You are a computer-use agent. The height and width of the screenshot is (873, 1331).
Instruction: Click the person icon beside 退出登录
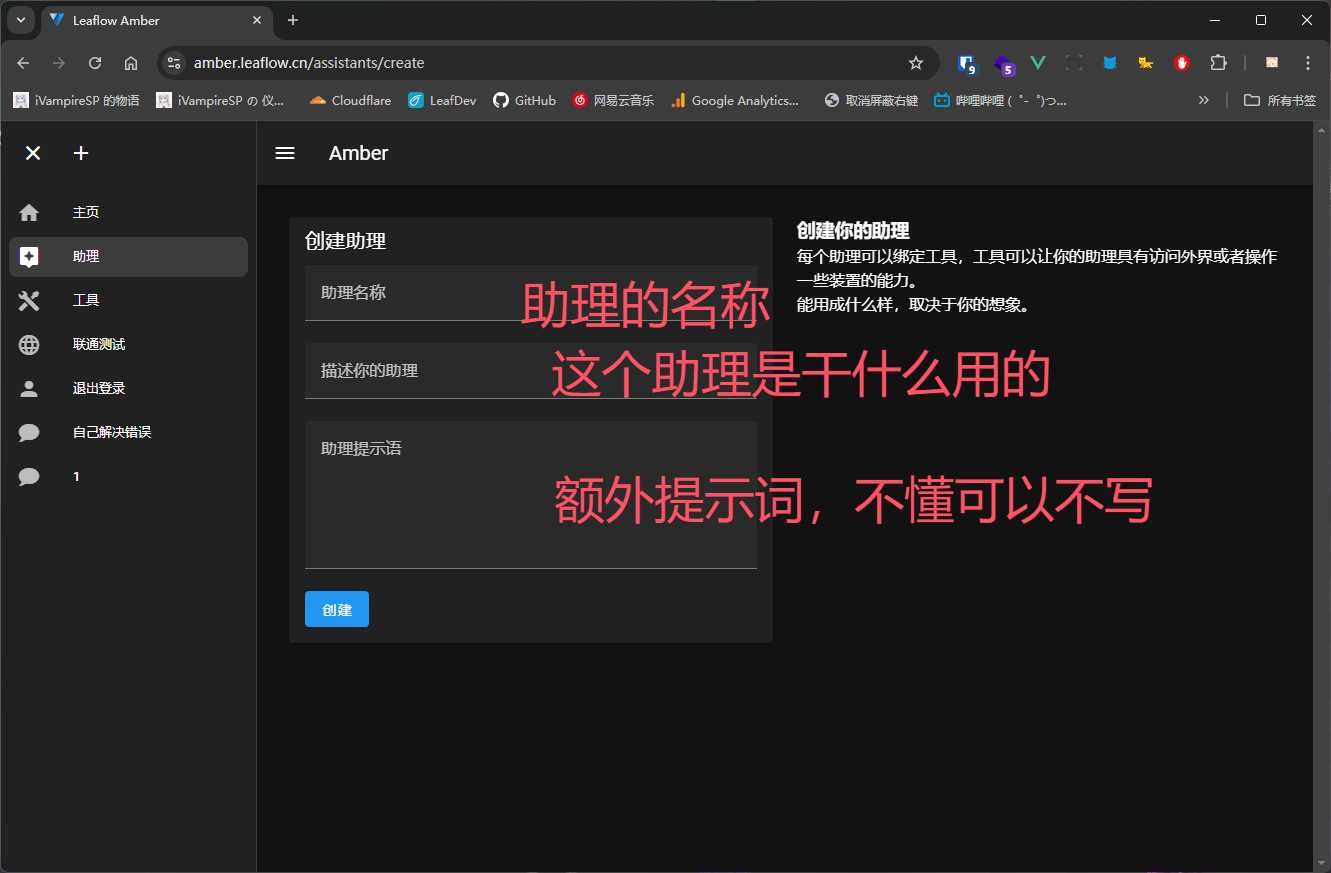29,389
